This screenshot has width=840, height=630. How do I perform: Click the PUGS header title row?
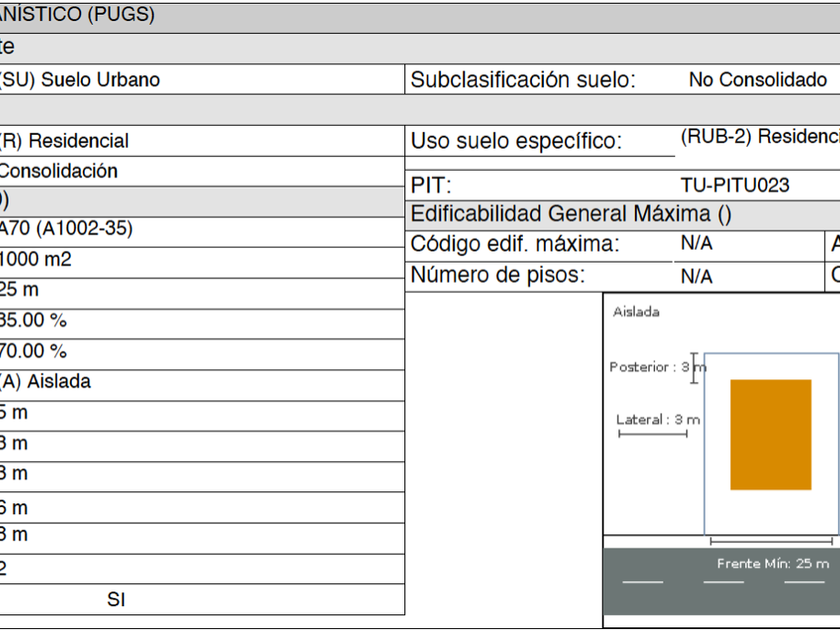[78, 16]
